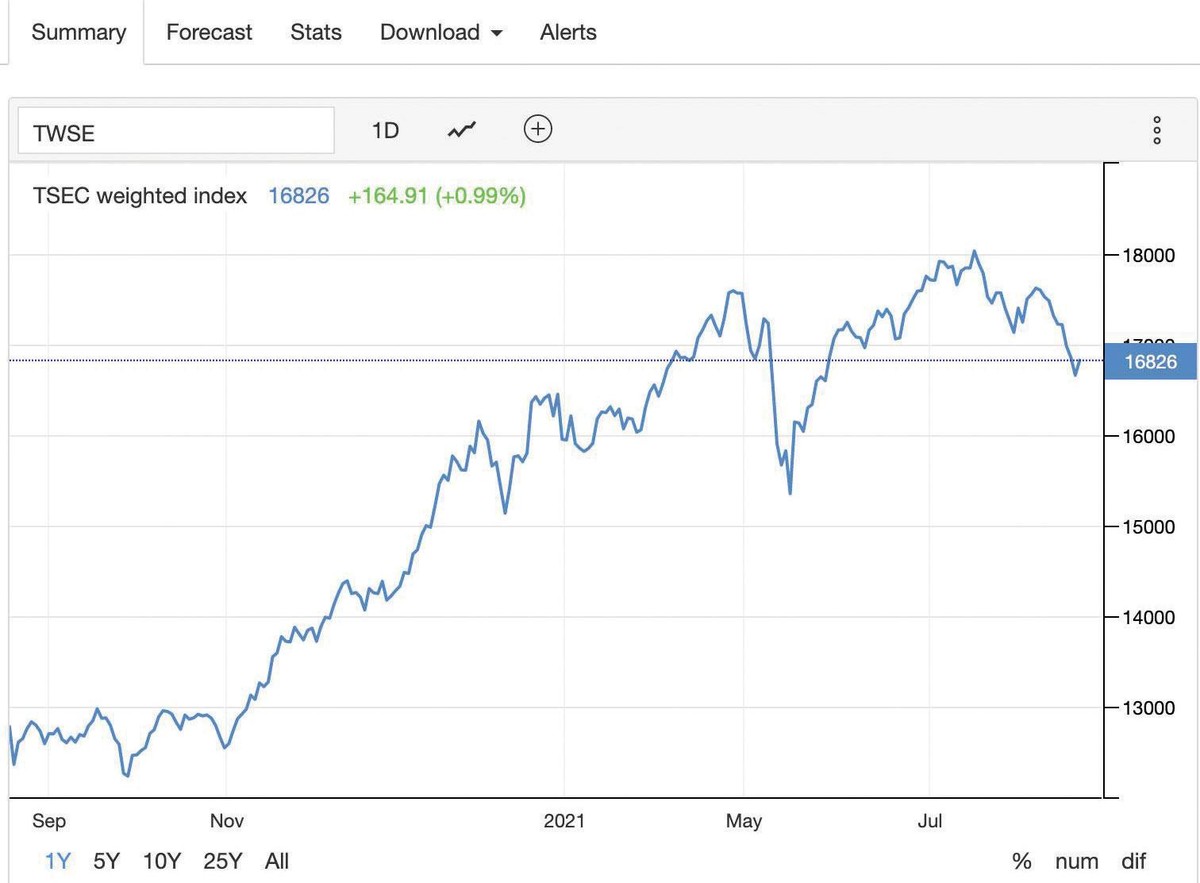
Task: Select the 1Y time range
Action: pos(57,860)
